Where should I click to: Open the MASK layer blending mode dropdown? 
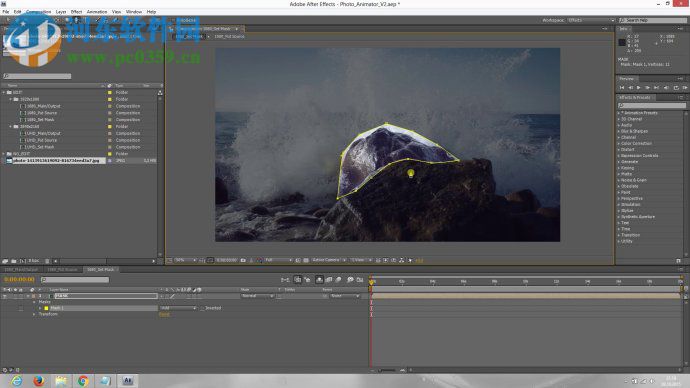(257, 296)
